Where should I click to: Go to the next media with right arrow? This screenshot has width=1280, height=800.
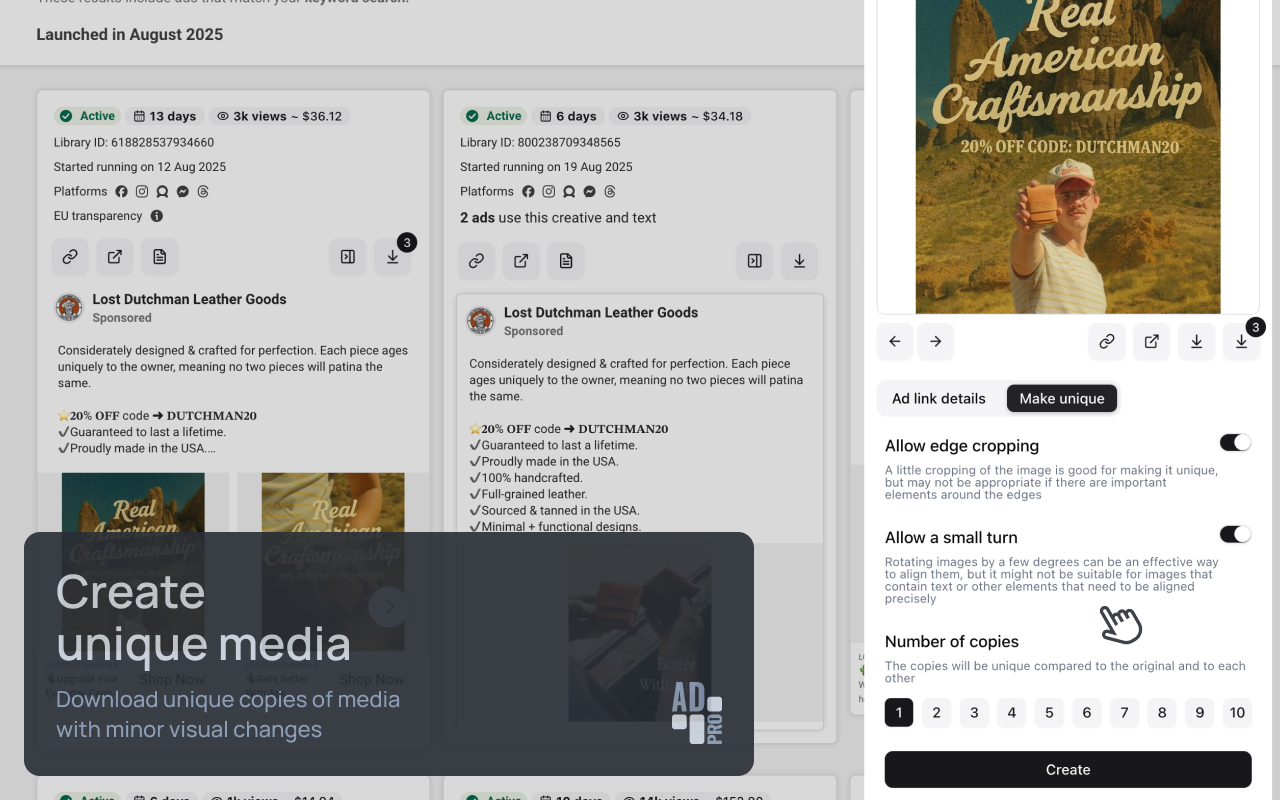[x=935, y=341]
